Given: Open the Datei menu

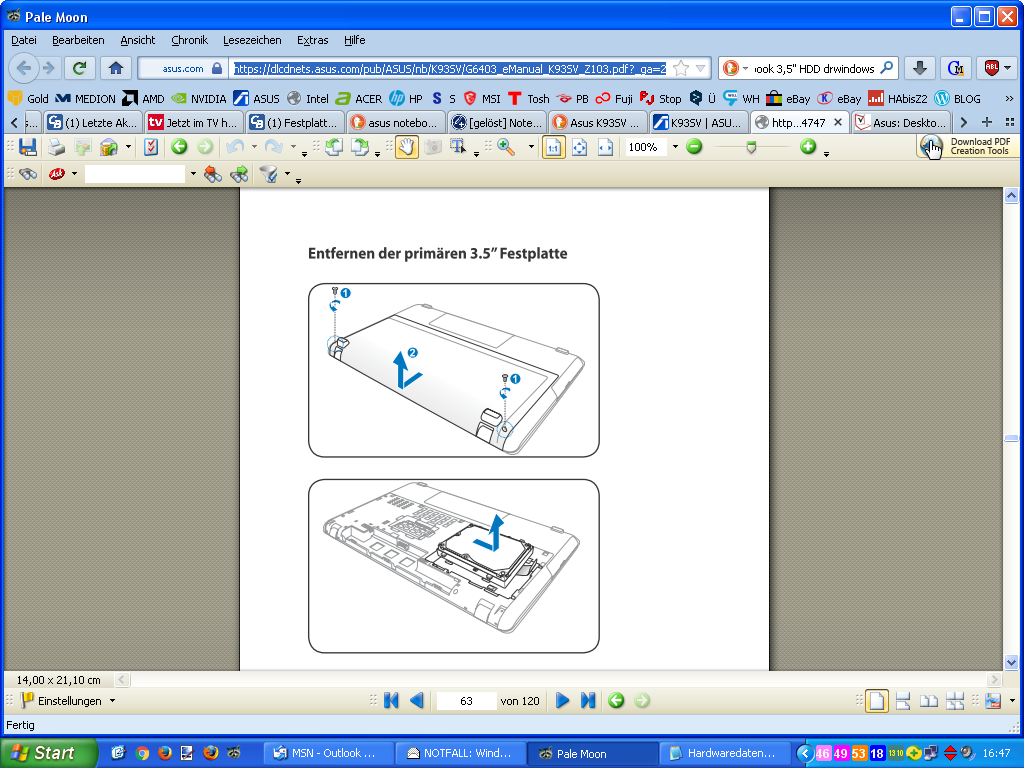Looking at the screenshot, I should click(24, 40).
